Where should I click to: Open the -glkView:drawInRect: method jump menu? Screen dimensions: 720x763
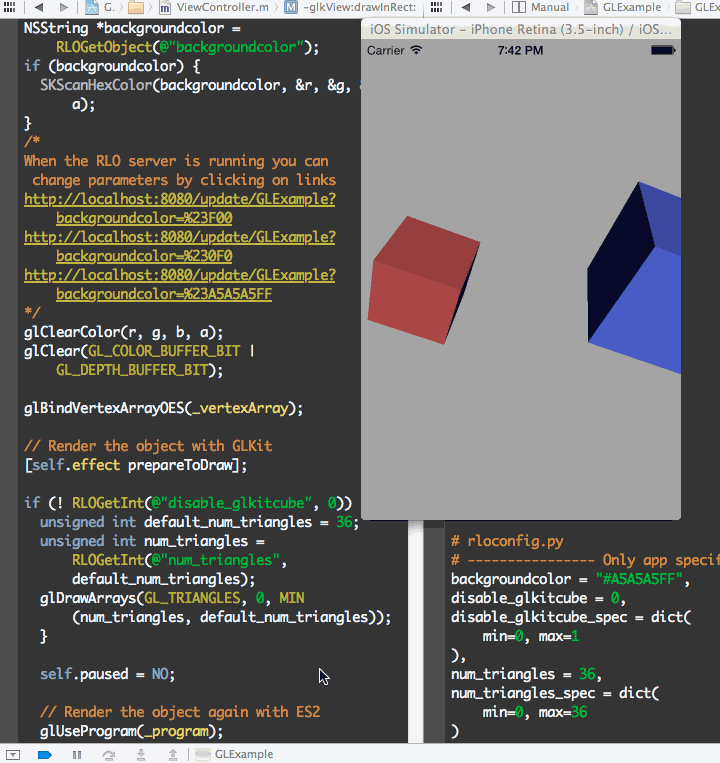351,7
